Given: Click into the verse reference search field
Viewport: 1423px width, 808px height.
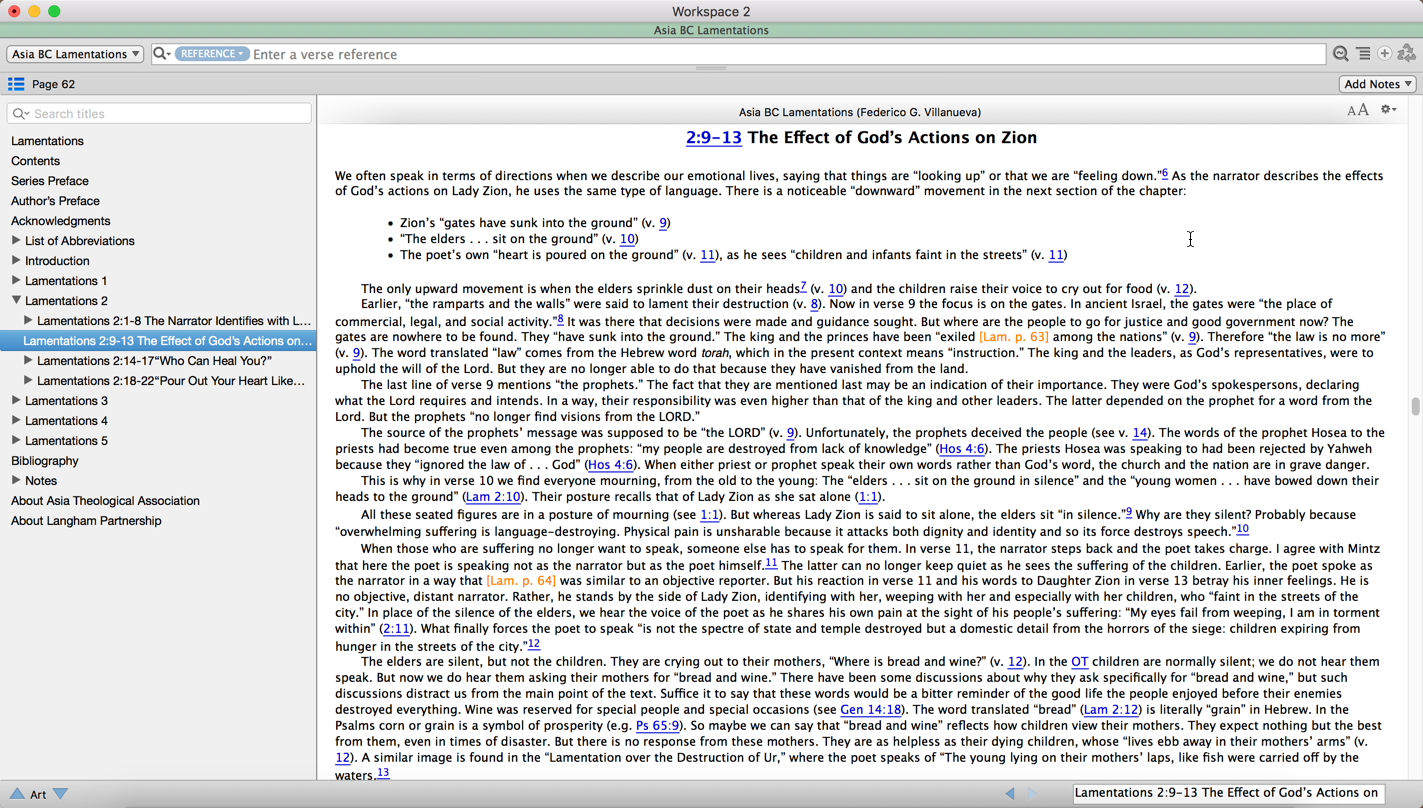Looking at the screenshot, I should tap(788, 54).
